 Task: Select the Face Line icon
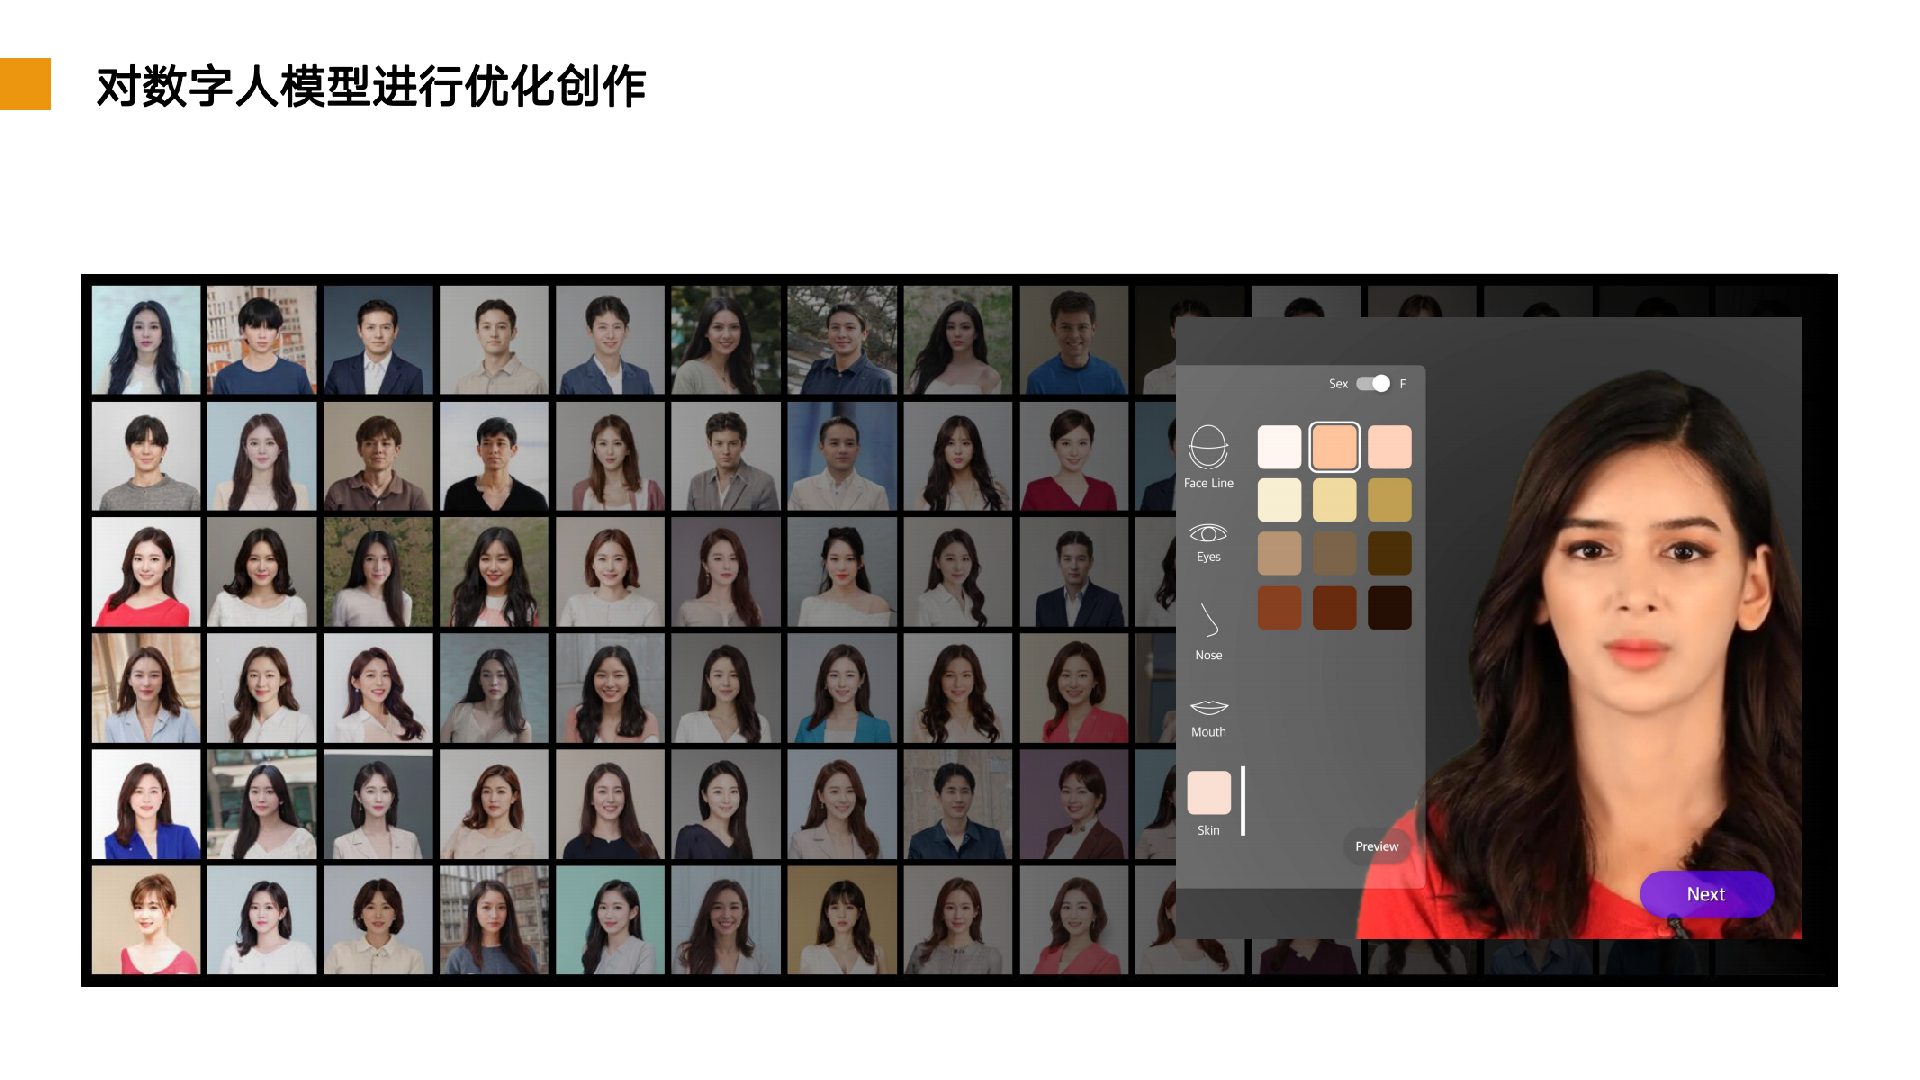pyautogui.click(x=1208, y=448)
